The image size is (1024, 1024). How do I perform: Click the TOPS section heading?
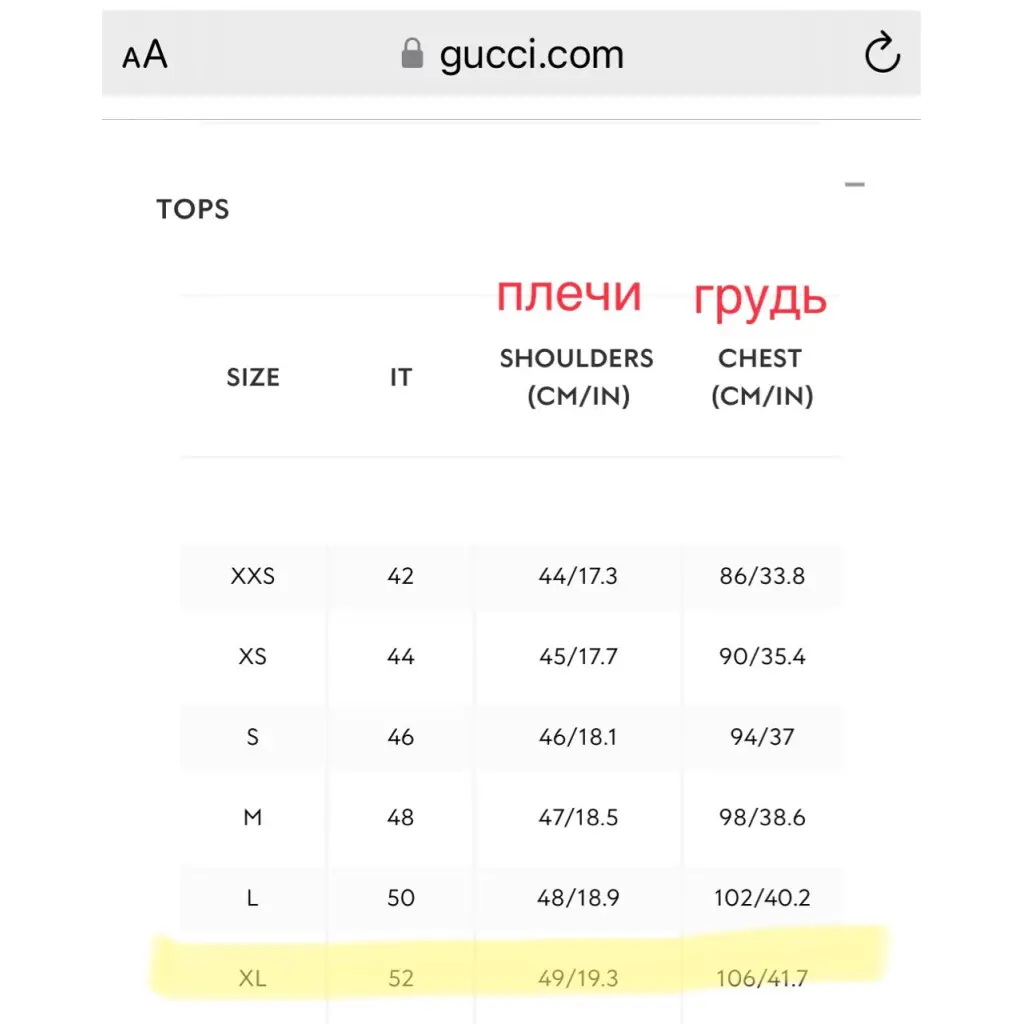click(x=193, y=210)
